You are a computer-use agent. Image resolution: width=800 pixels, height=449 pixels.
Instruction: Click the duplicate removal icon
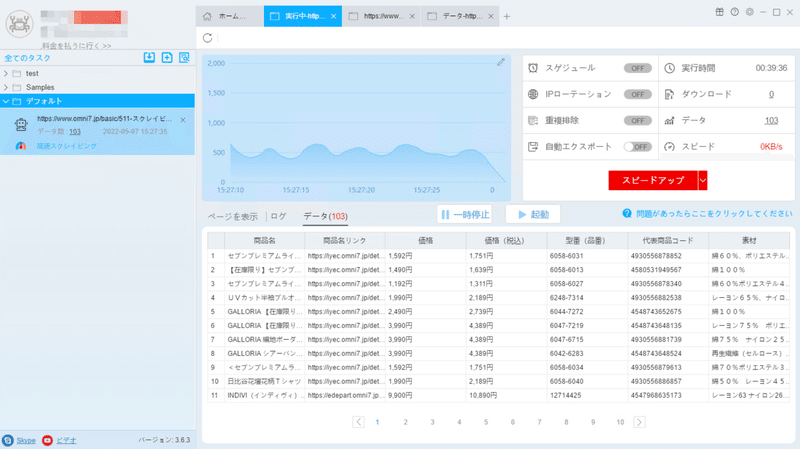[533, 120]
